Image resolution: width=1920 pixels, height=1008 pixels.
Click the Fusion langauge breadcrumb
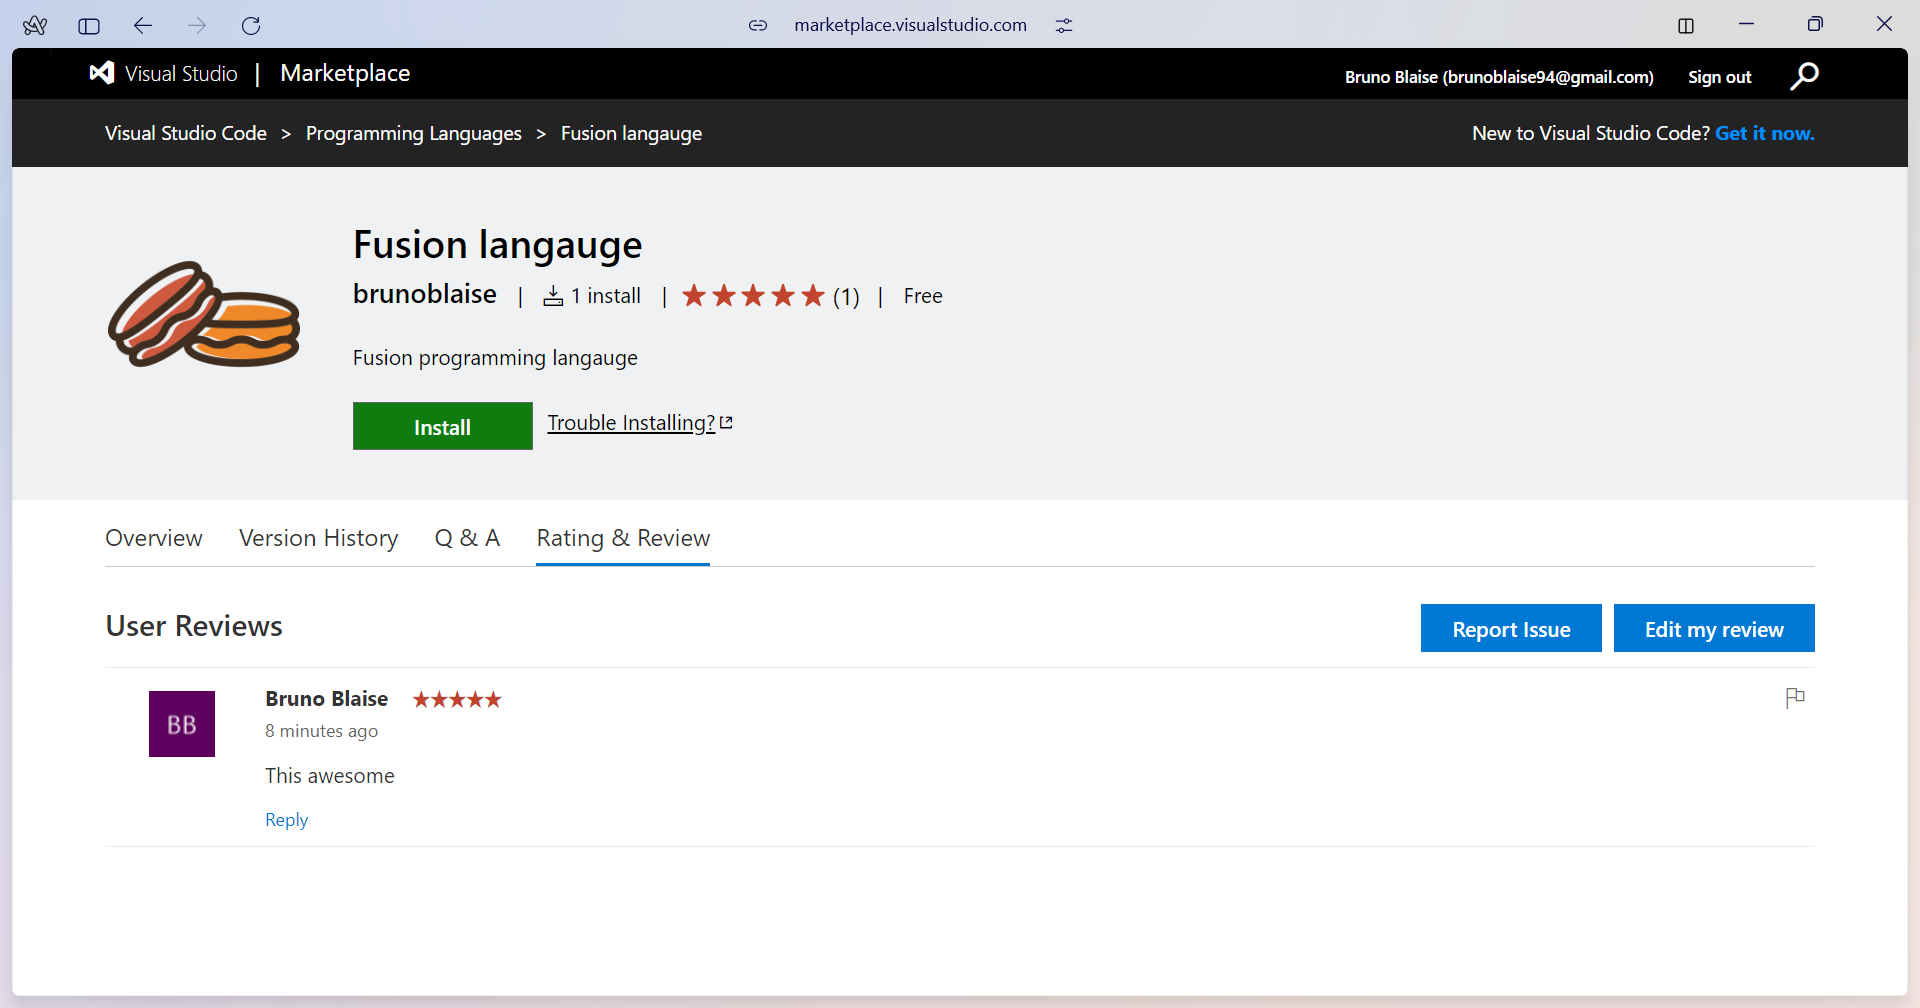631,133
